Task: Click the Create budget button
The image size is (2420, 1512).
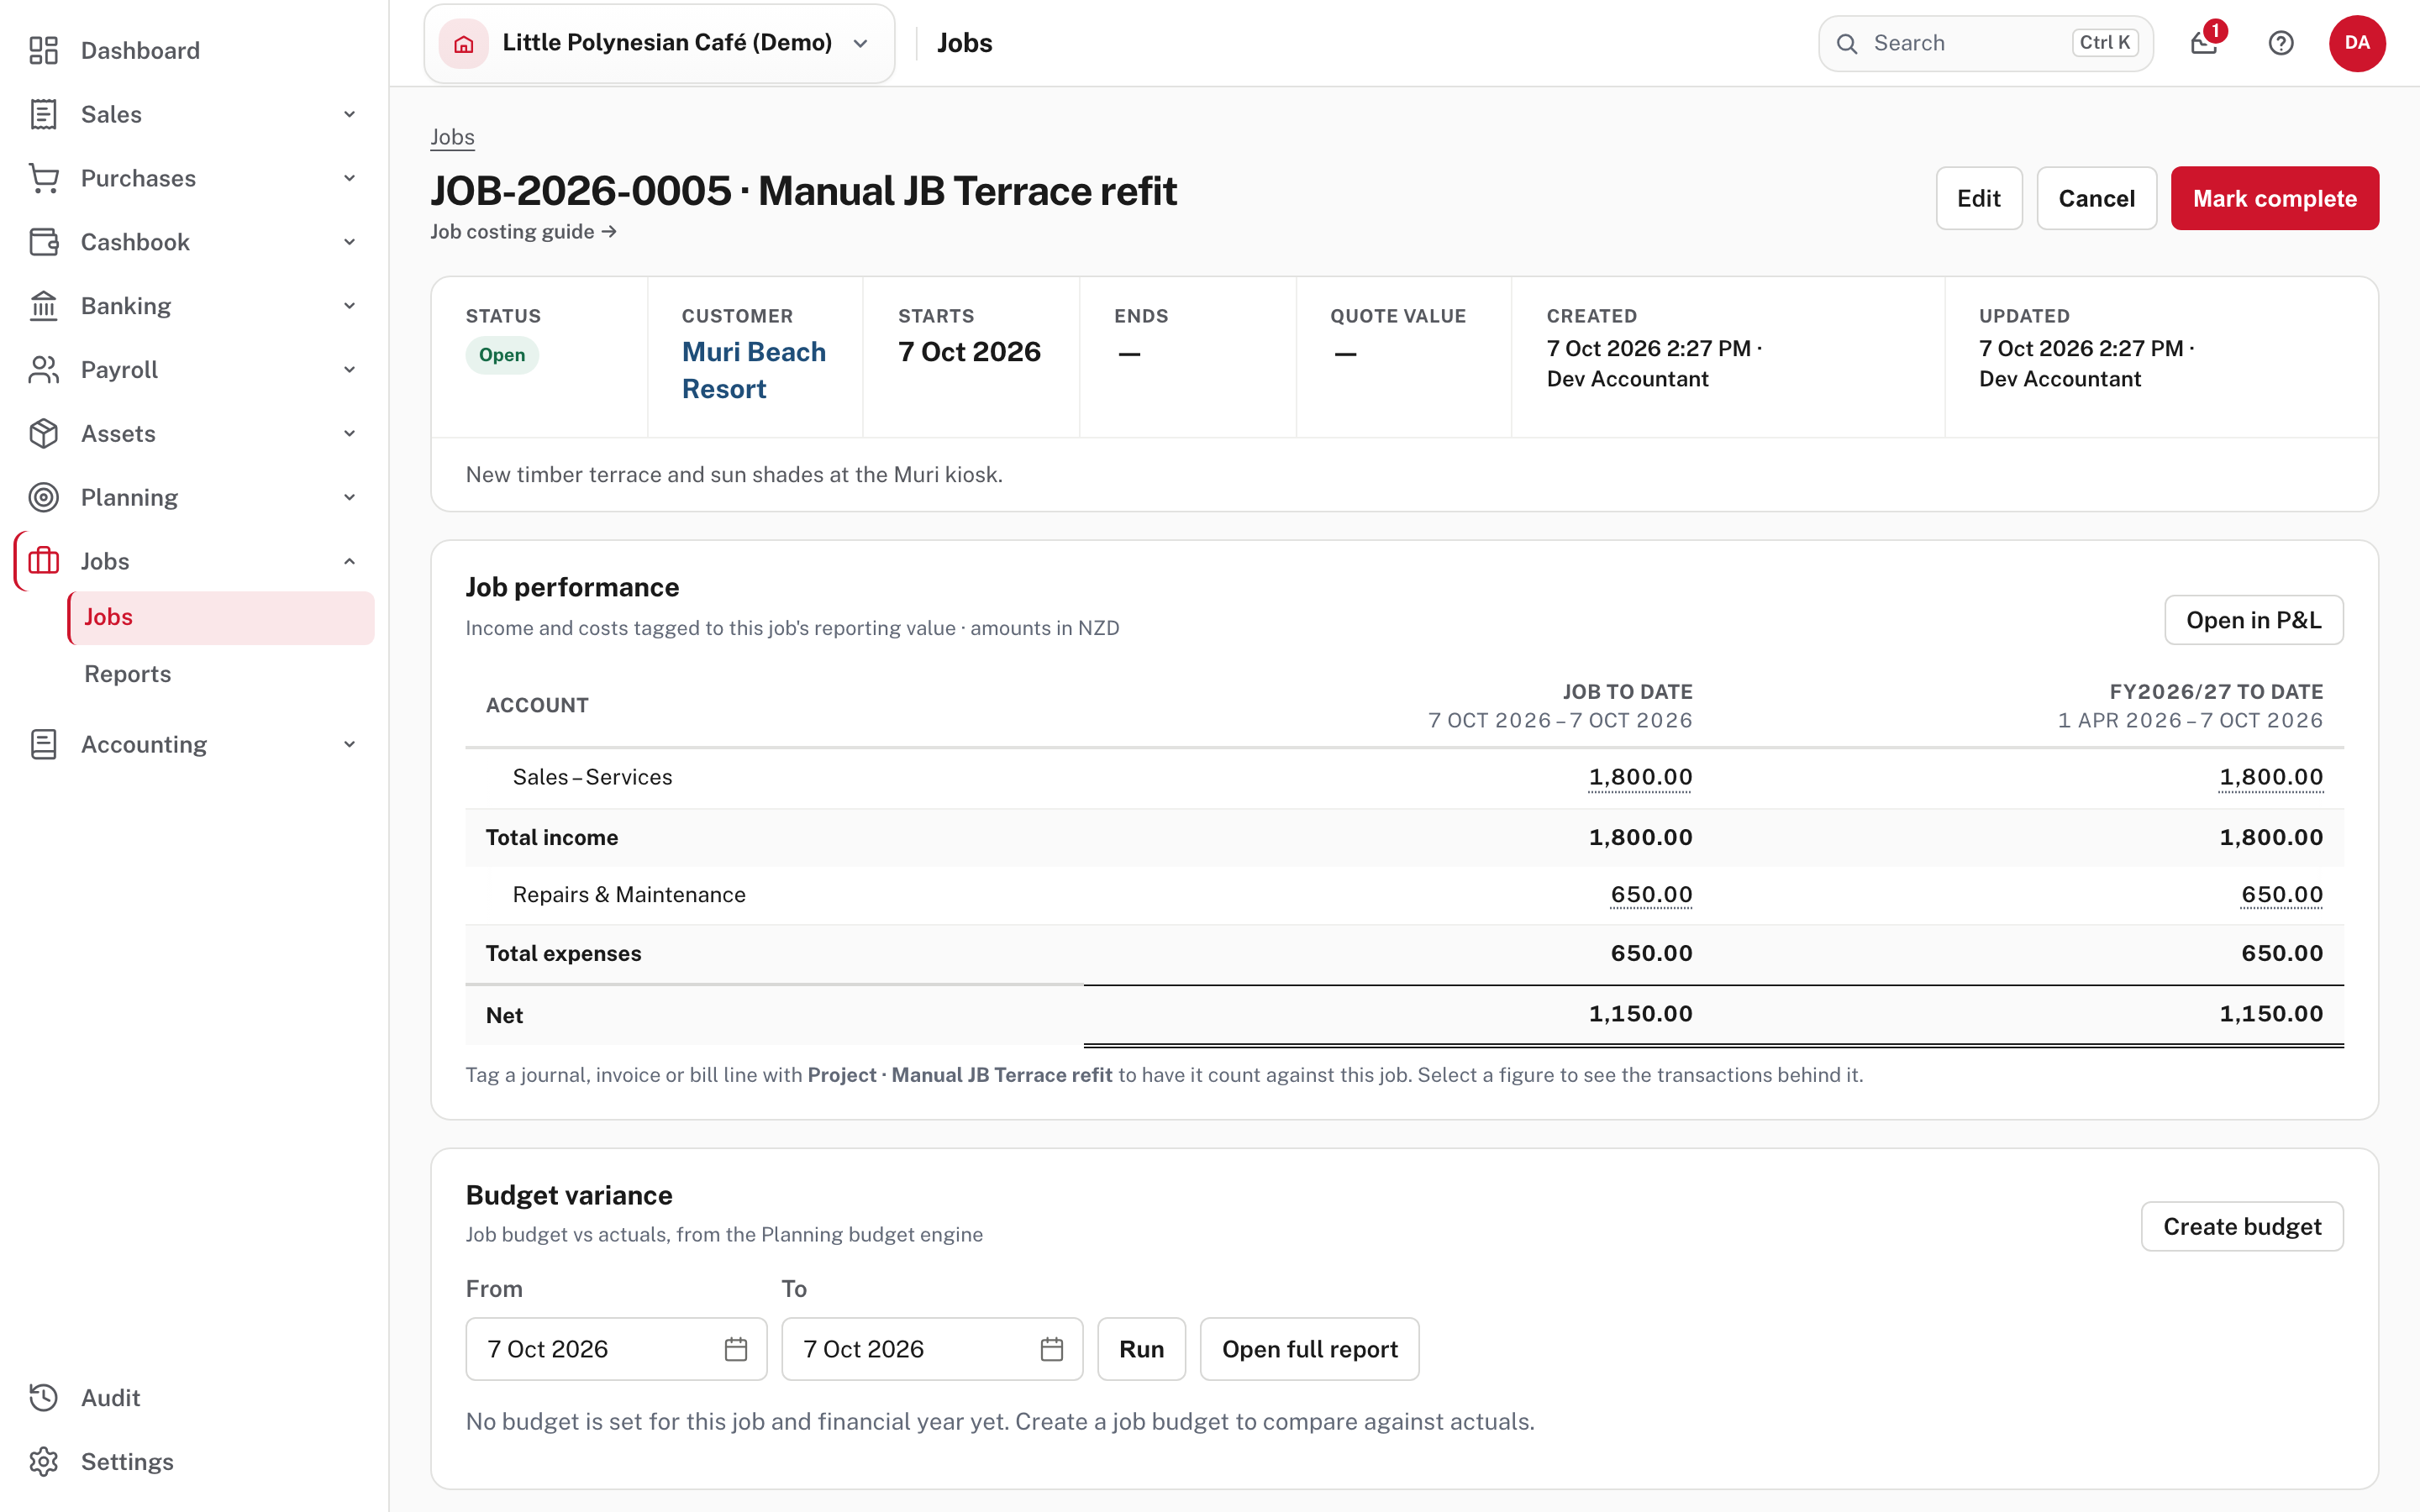Action: [x=2242, y=1226]
